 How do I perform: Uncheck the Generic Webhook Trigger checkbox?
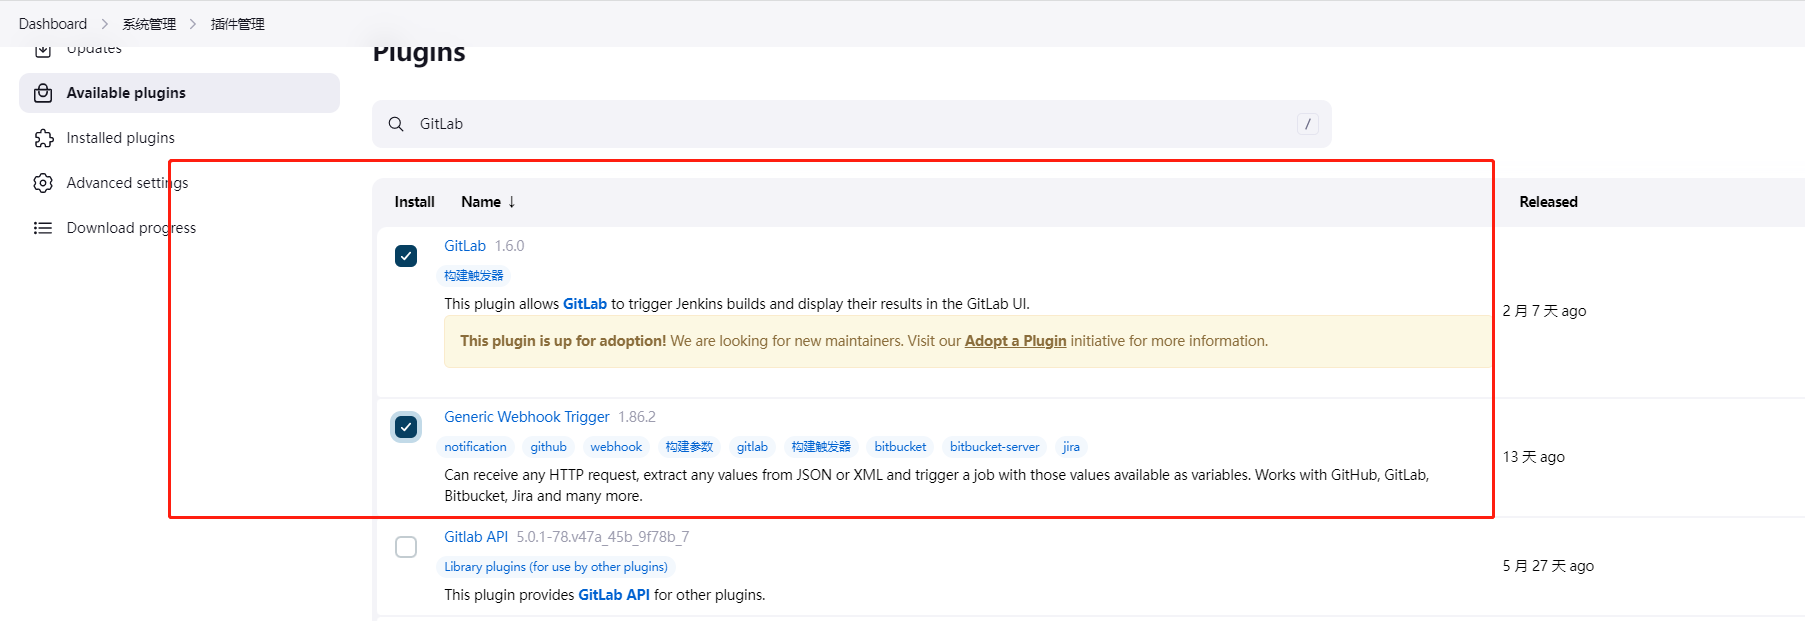tap(406, 427)
